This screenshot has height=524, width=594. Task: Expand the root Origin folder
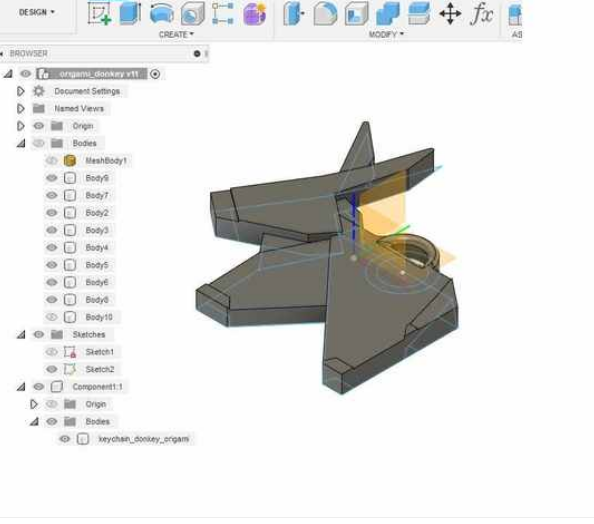pos(20,126)
